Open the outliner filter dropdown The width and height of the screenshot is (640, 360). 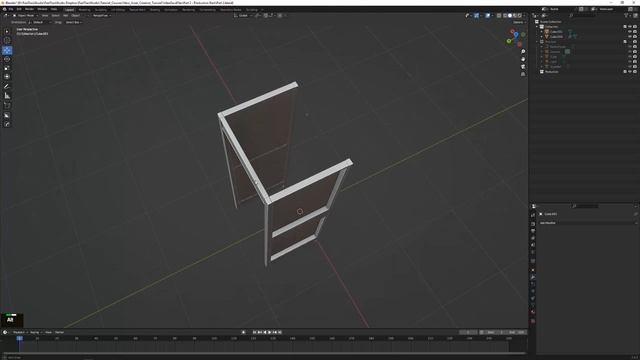(627, 16)
